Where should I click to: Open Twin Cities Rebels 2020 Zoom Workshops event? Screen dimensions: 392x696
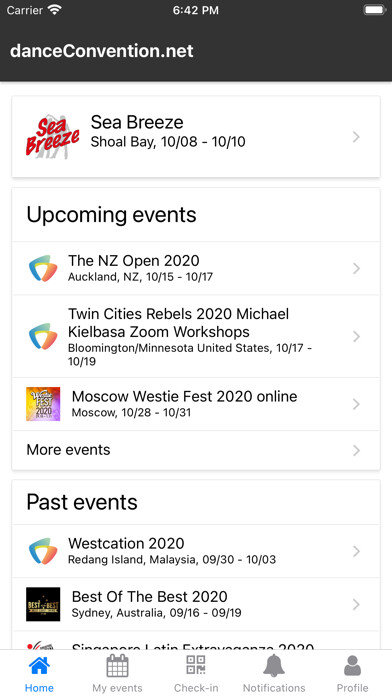point(196,336)
